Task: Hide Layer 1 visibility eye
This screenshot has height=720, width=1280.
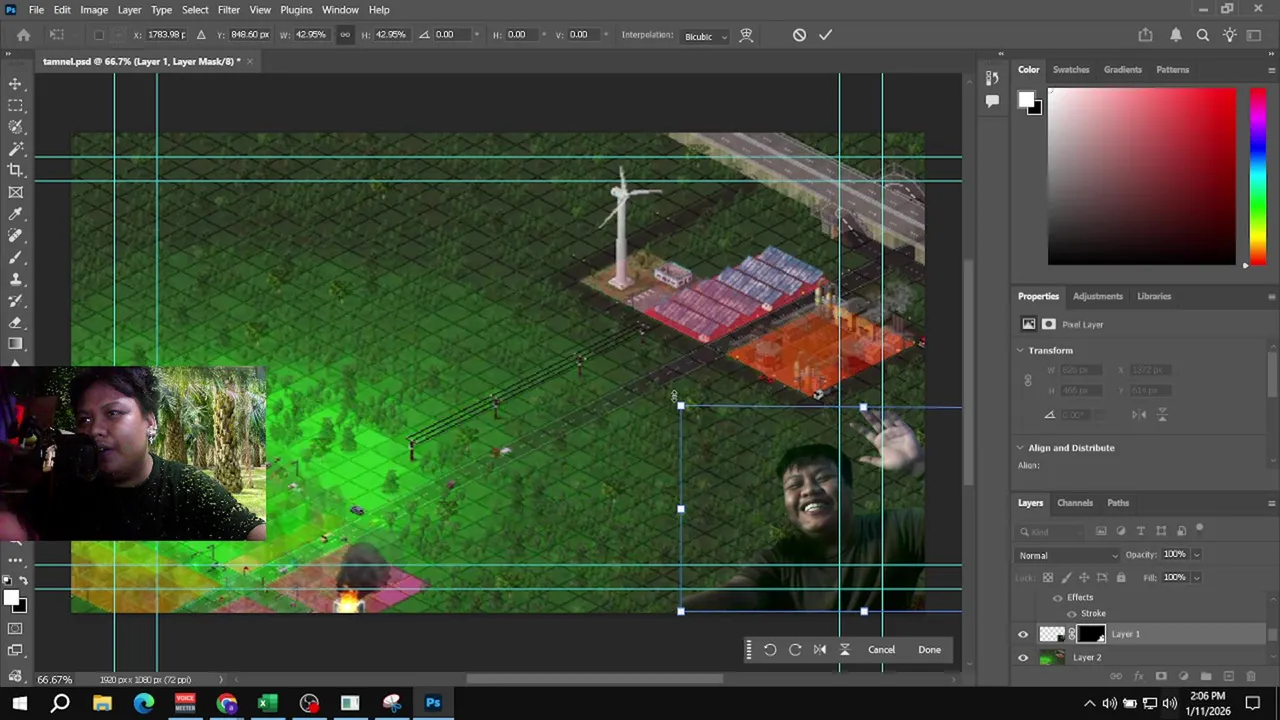Action: 1022,635
